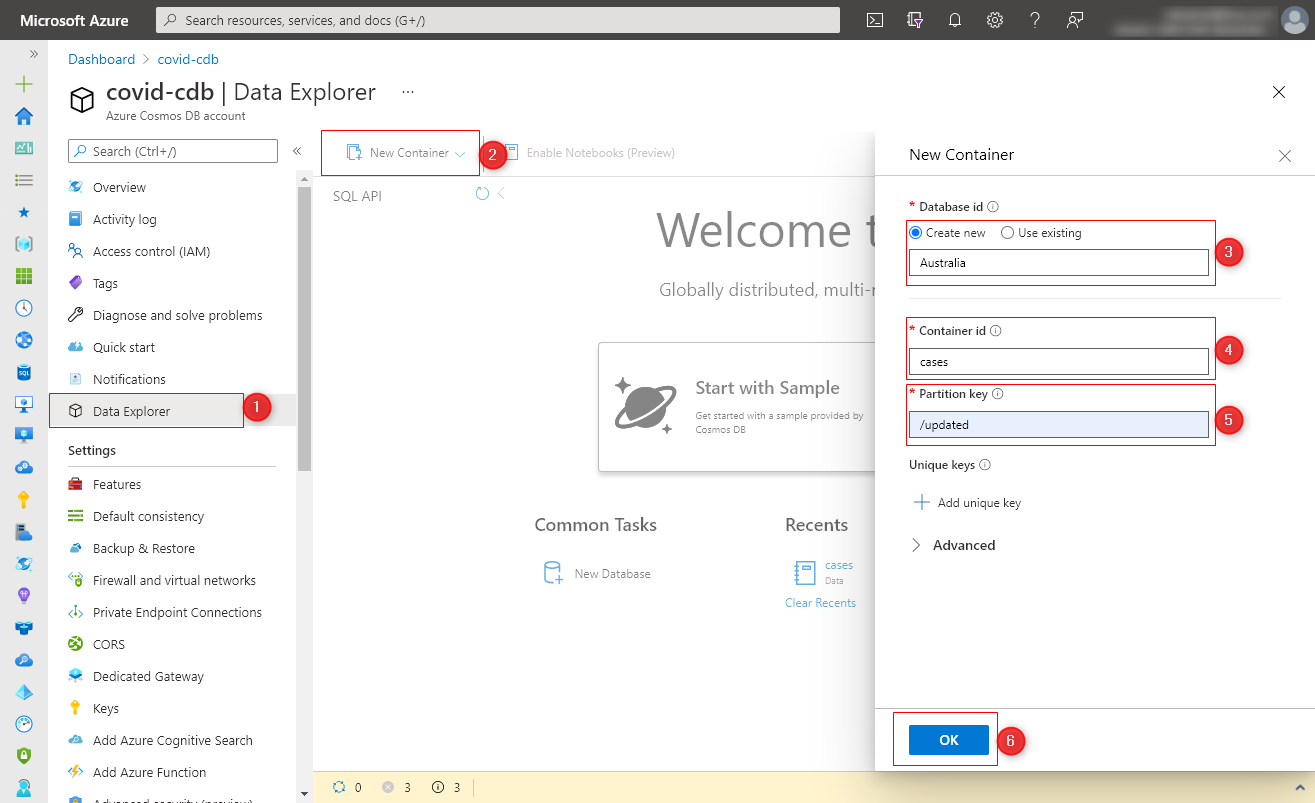This screenshot has width=1315, height=803.
Task: Open recent clock icon in sidebar
Action: pyautogui.click(x=24, y=308)
